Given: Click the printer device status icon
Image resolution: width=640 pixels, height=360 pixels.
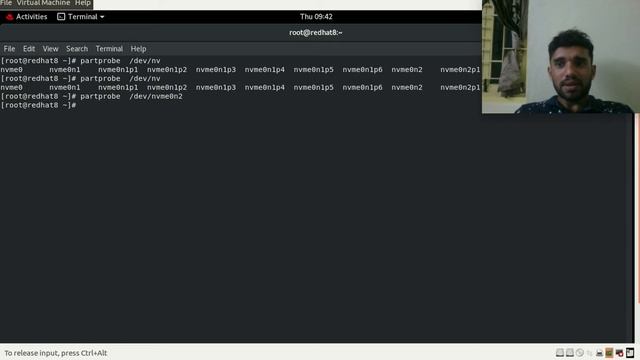Looking at the screenshot, I should point(599,353).
